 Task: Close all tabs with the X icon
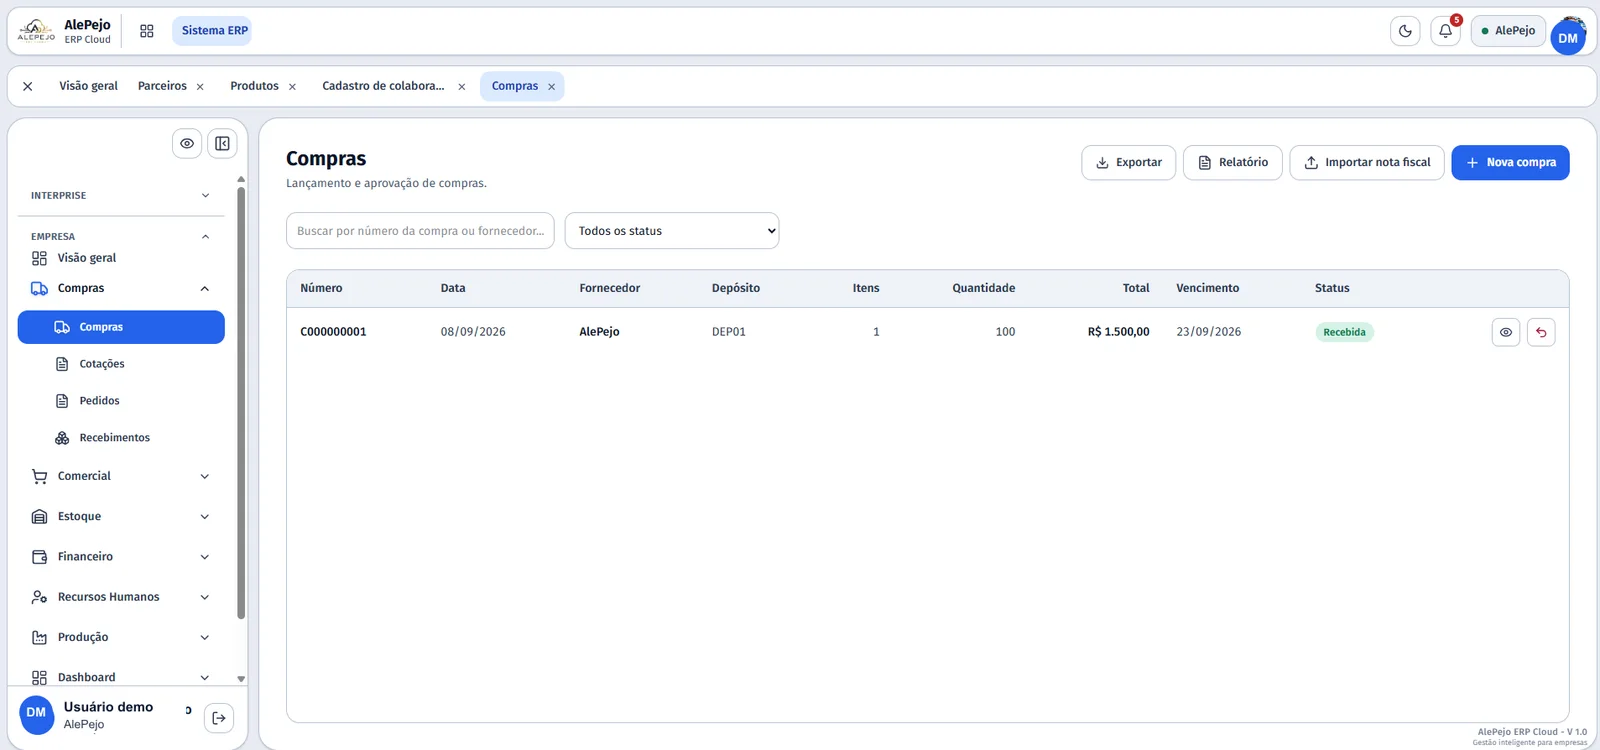pos(28,87)
